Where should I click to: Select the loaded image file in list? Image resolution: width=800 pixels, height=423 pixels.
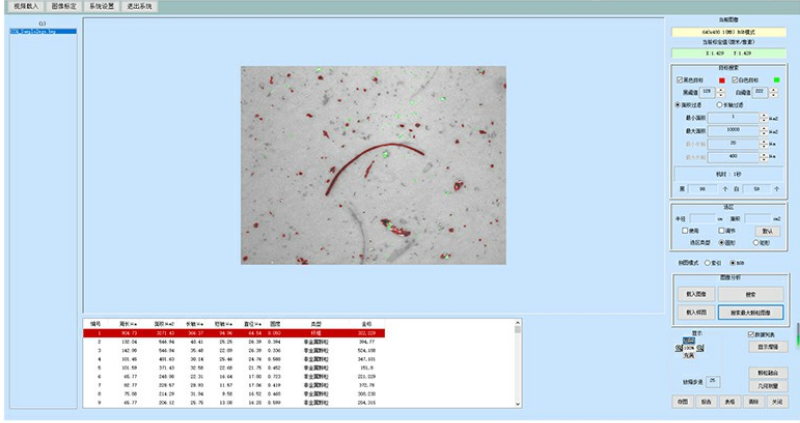42,31
